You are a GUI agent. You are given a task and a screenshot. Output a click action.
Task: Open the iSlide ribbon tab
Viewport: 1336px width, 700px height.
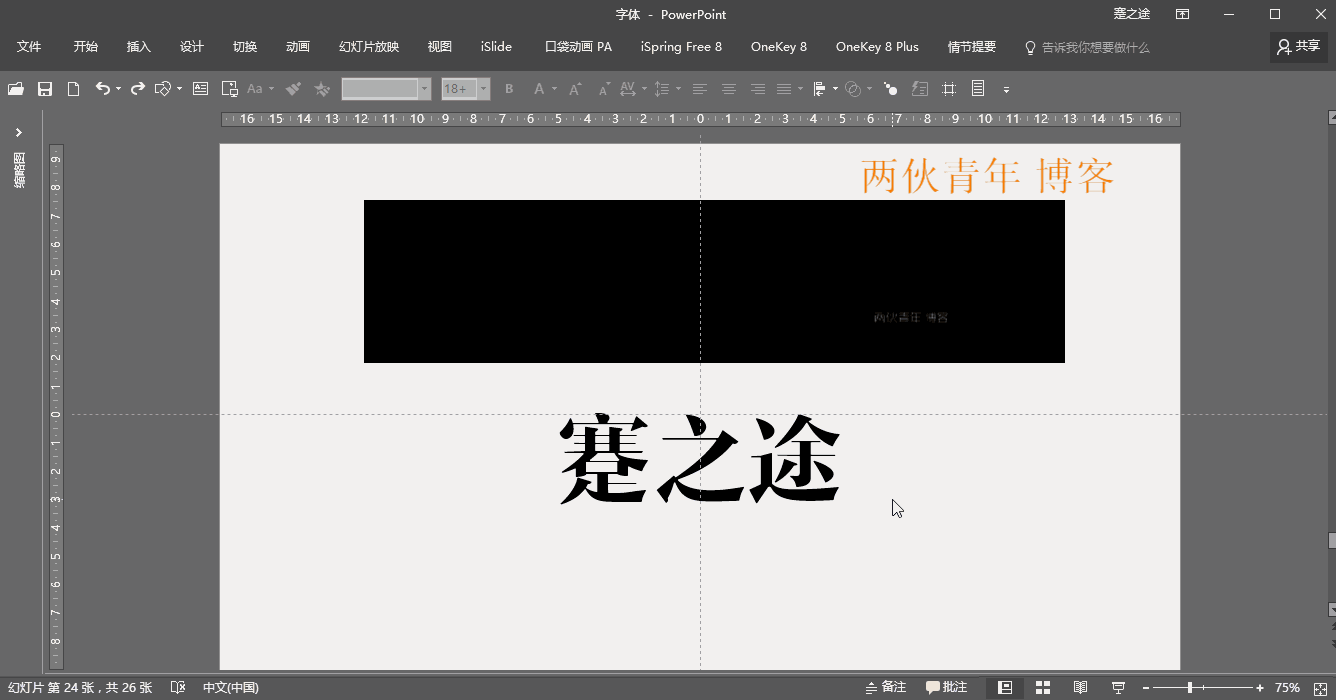tap(495, 46)
